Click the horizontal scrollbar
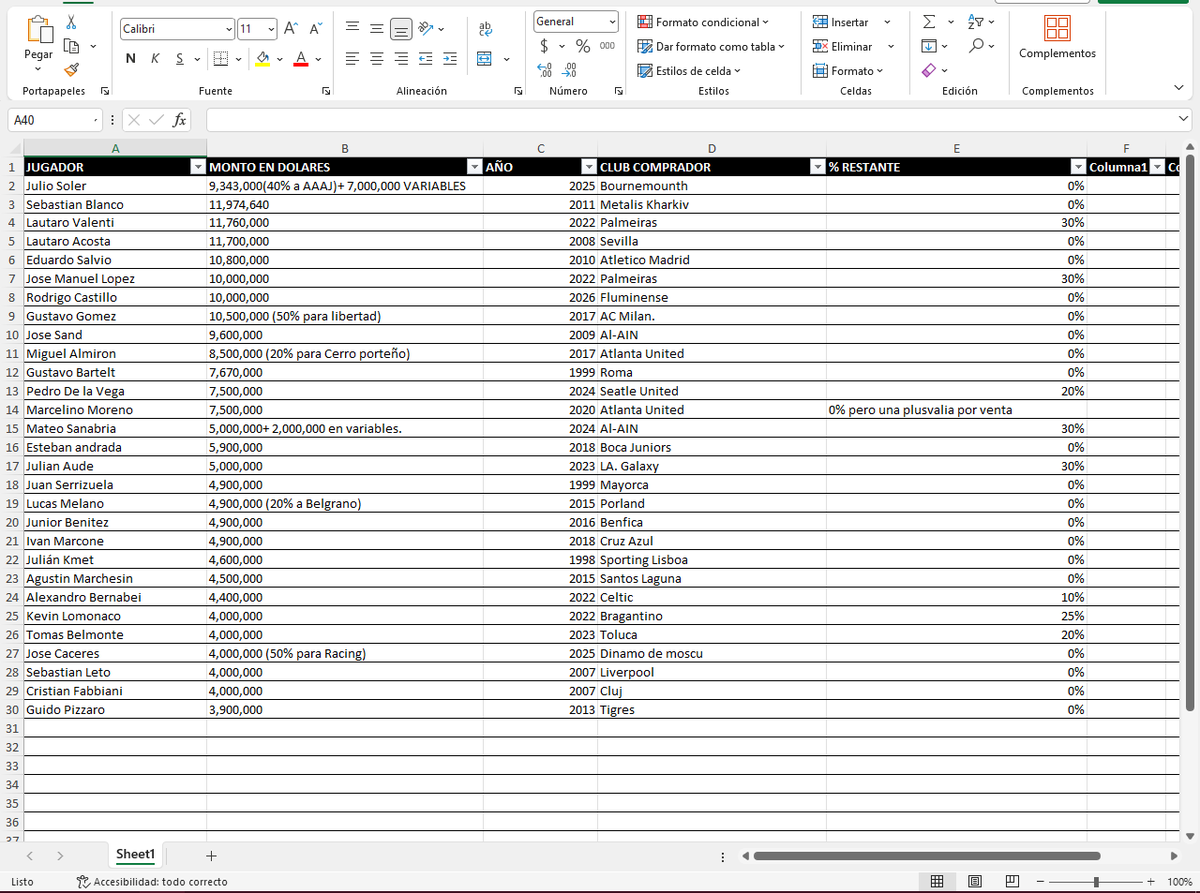The image size is (1200, 893). (x=927, y=856)
